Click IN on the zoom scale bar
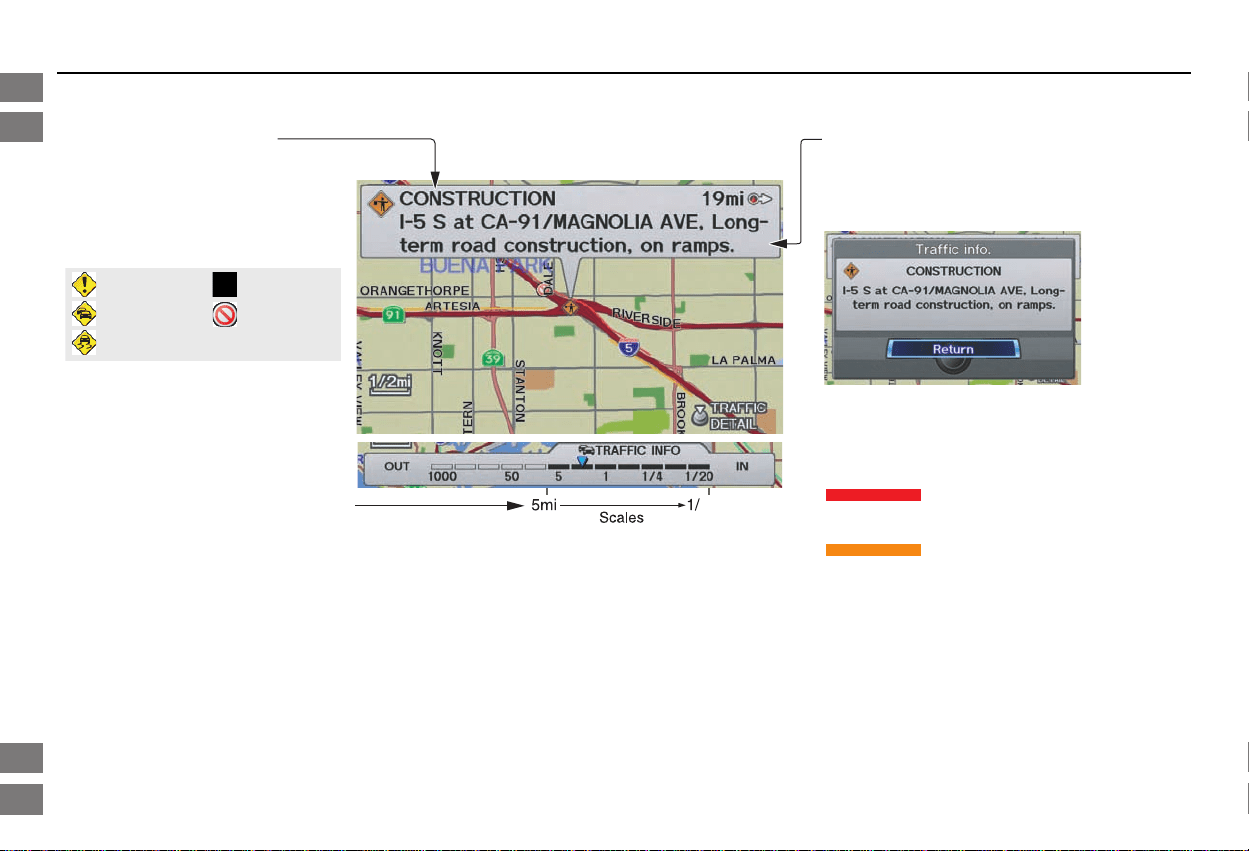The width and height of the screenshot is (1249, 851). [742, 466]
